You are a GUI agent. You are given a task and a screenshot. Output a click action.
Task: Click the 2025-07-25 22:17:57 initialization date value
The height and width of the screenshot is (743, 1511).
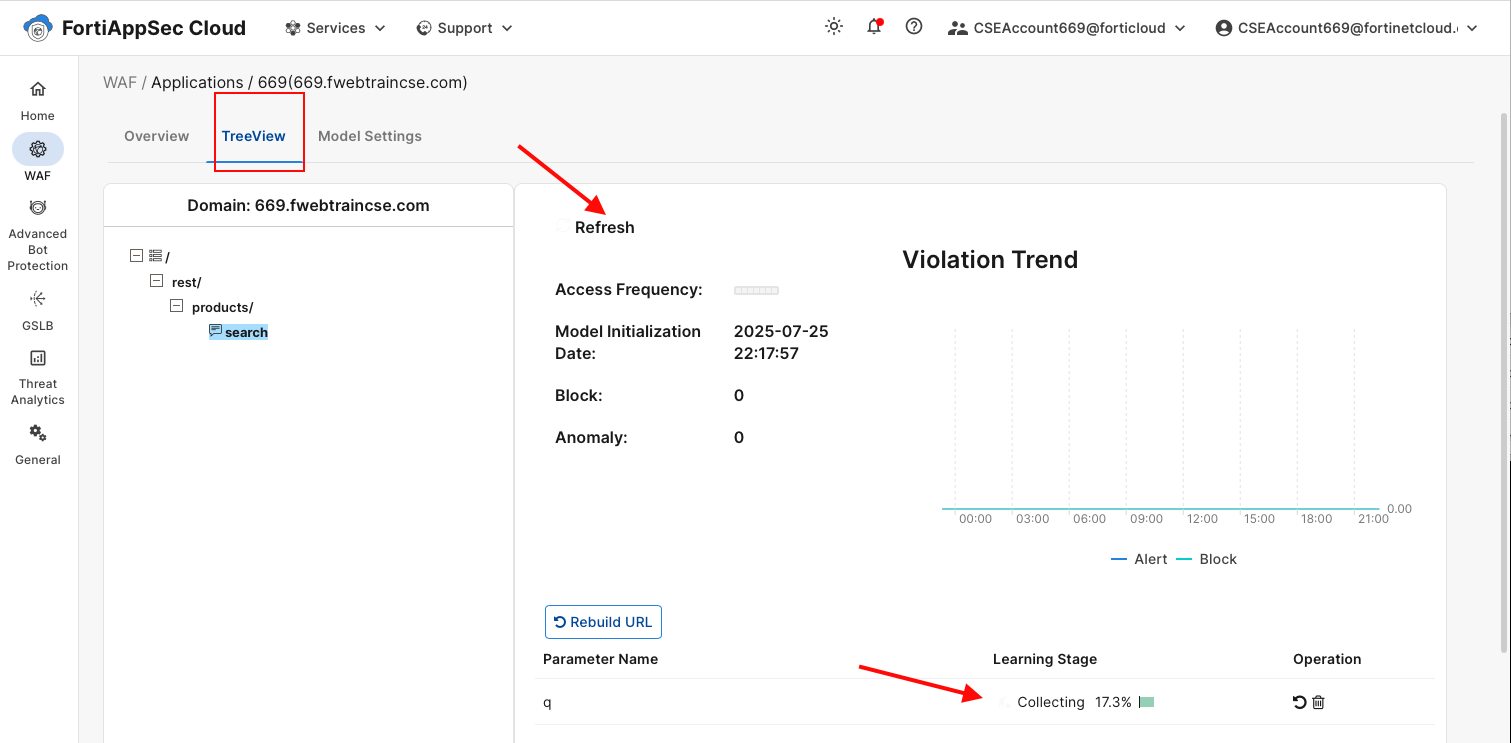781,342
